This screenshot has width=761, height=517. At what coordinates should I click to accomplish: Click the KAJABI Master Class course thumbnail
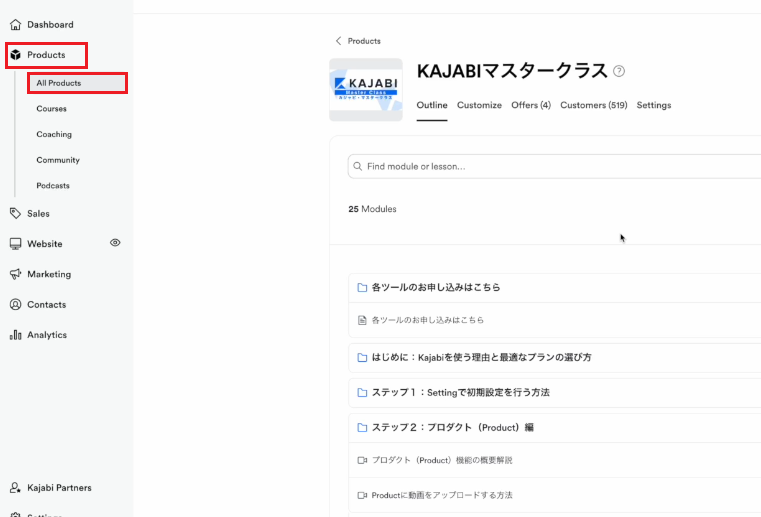(366, 90)
